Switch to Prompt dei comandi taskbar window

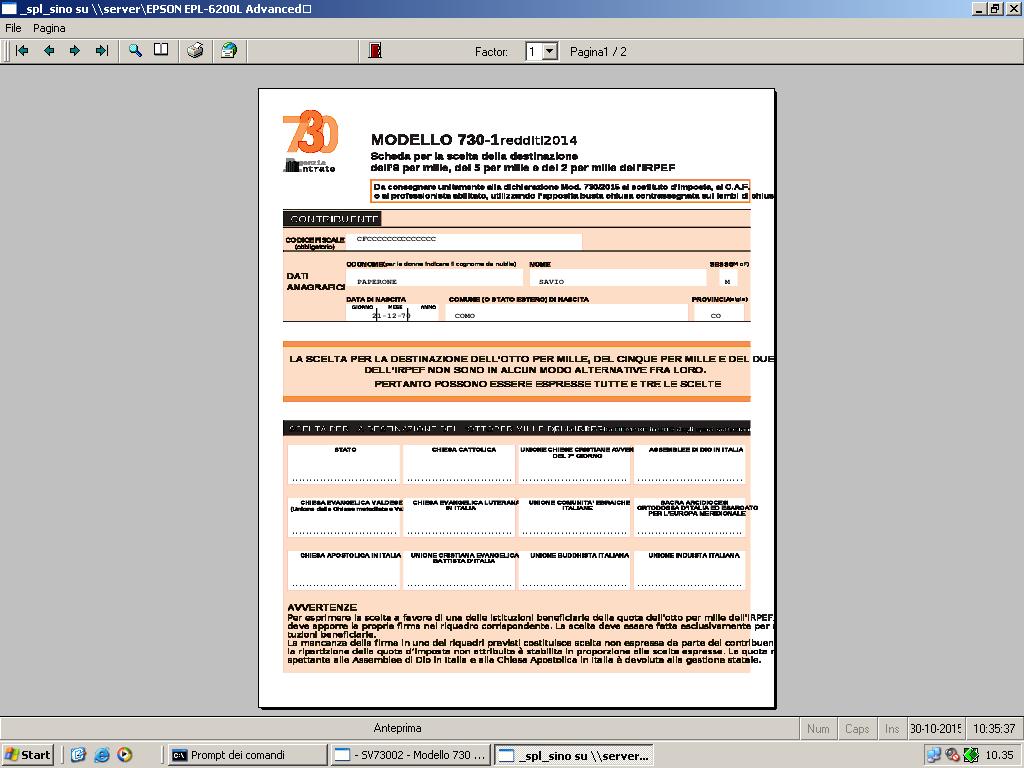pyautogui.click(x=247, y=755)
